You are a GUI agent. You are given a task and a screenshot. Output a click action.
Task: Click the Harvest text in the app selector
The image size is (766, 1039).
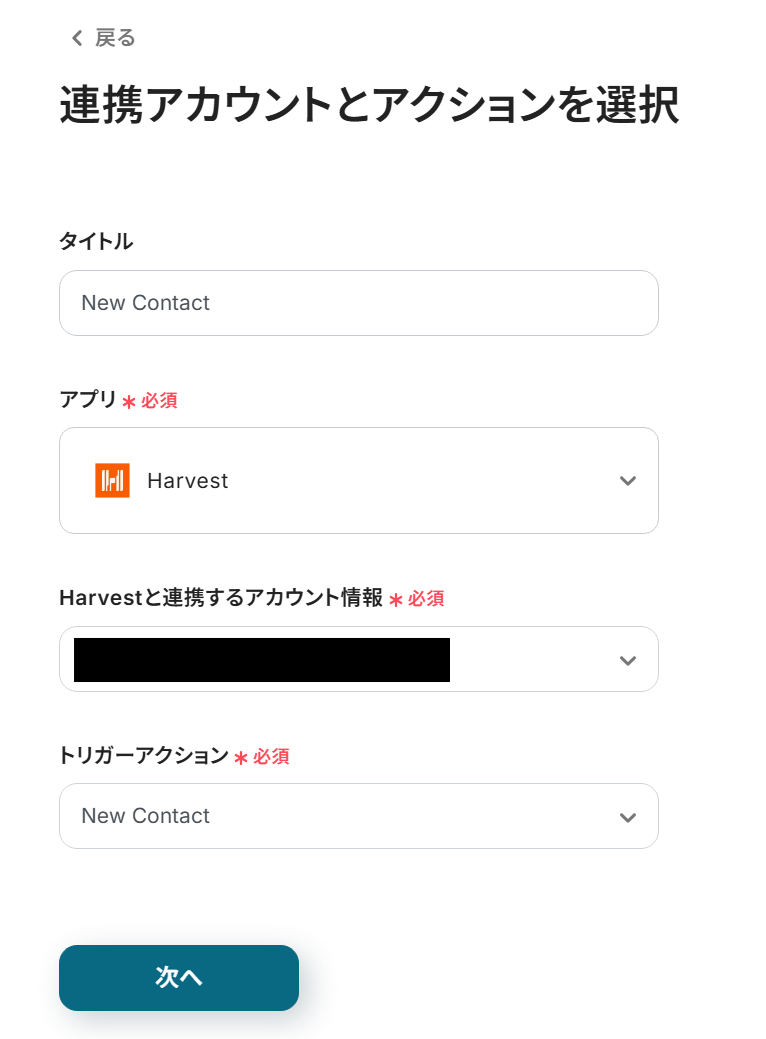[x=187, y=481]
